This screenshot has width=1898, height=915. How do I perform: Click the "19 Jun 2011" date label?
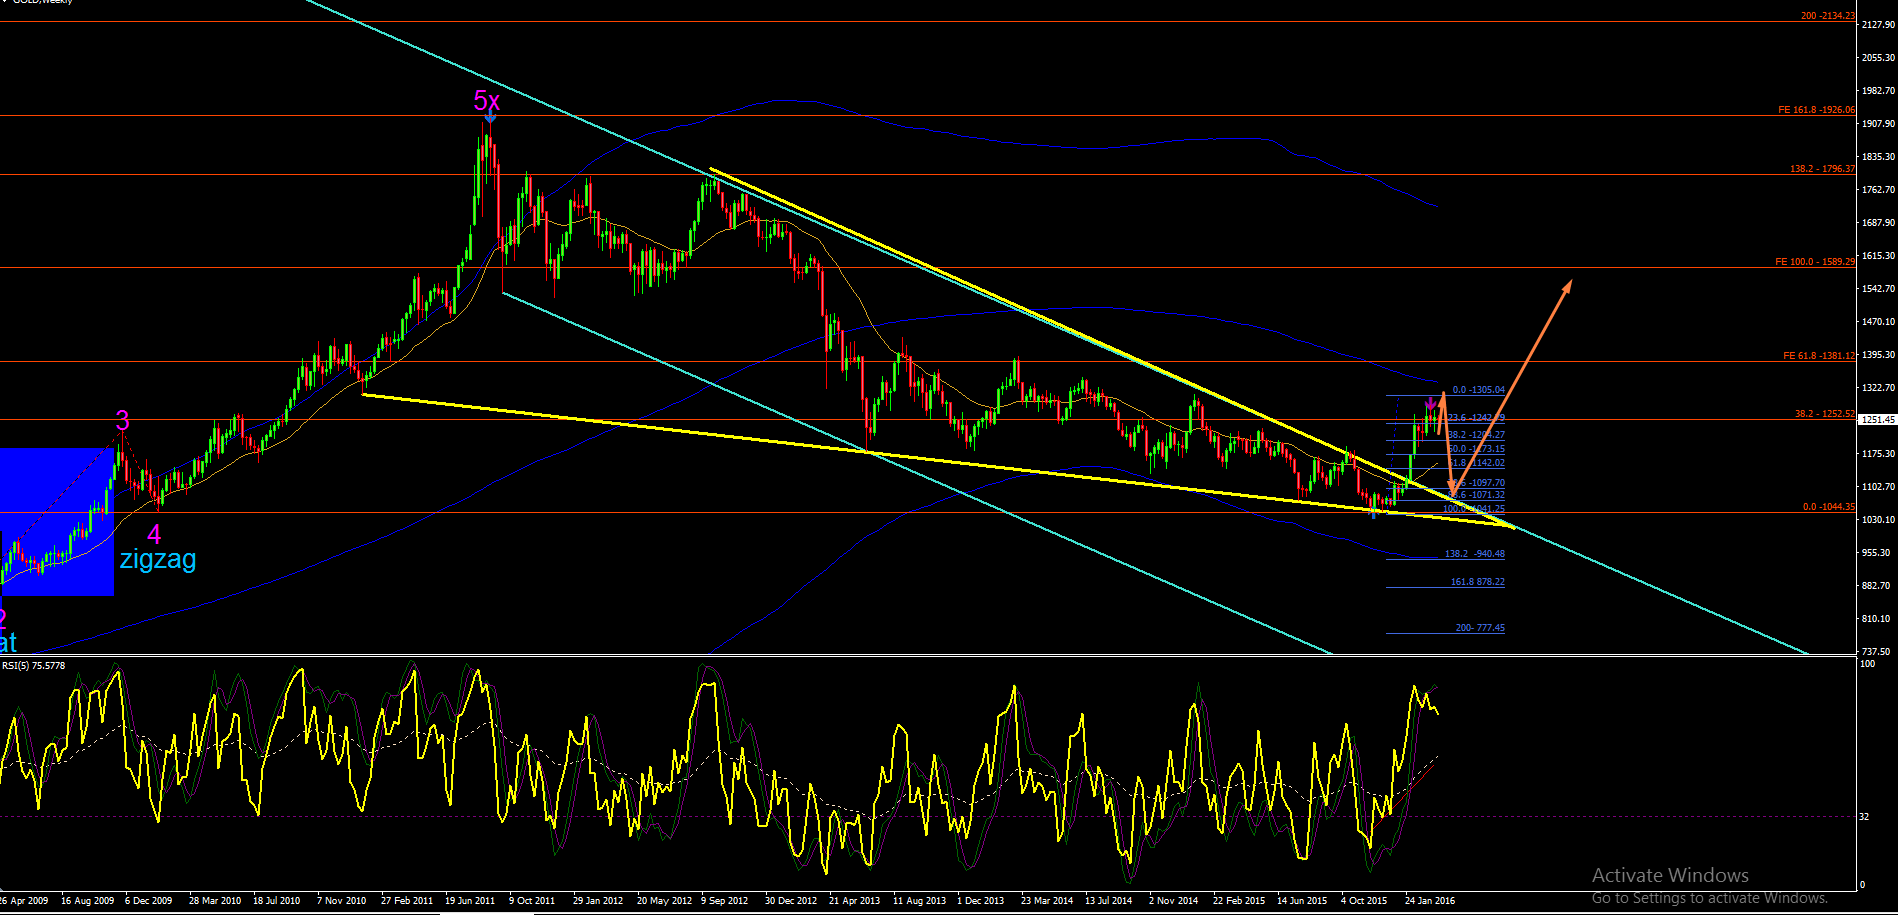tap(470, 901)
